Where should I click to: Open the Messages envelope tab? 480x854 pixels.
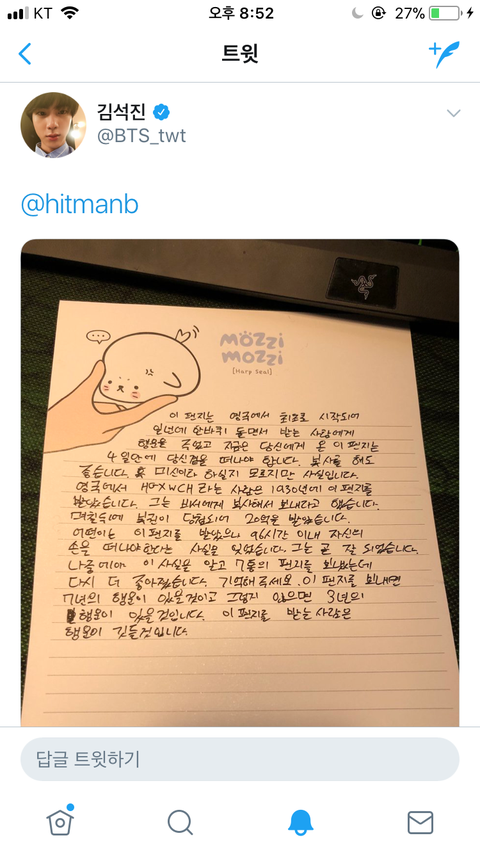(x=420, y=822)
